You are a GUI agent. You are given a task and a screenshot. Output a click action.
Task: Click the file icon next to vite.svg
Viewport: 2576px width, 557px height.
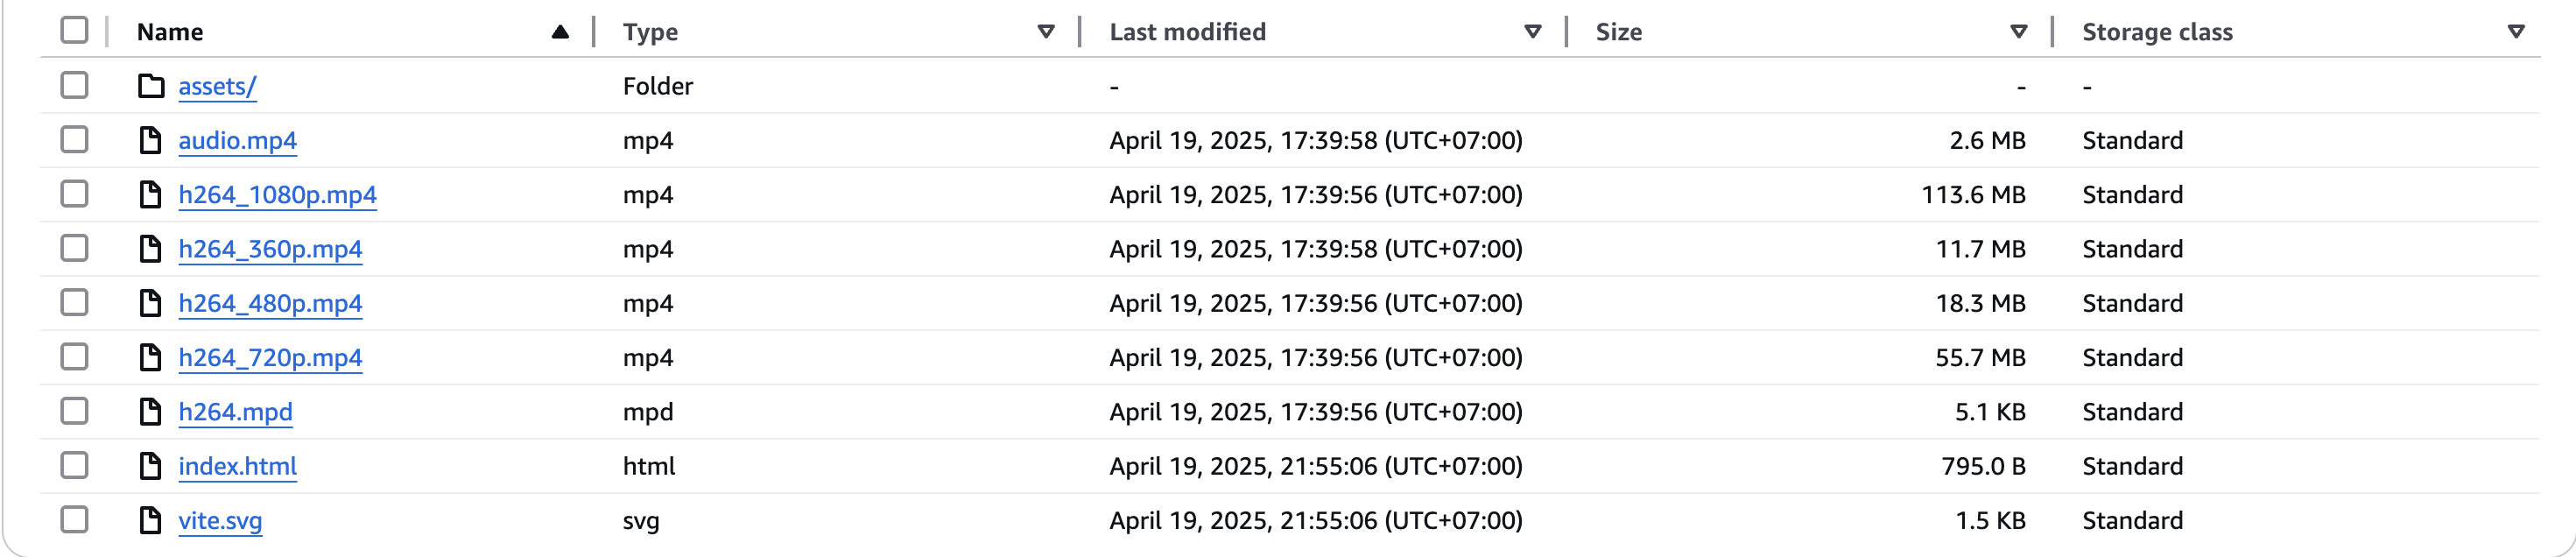pos(151,520)
